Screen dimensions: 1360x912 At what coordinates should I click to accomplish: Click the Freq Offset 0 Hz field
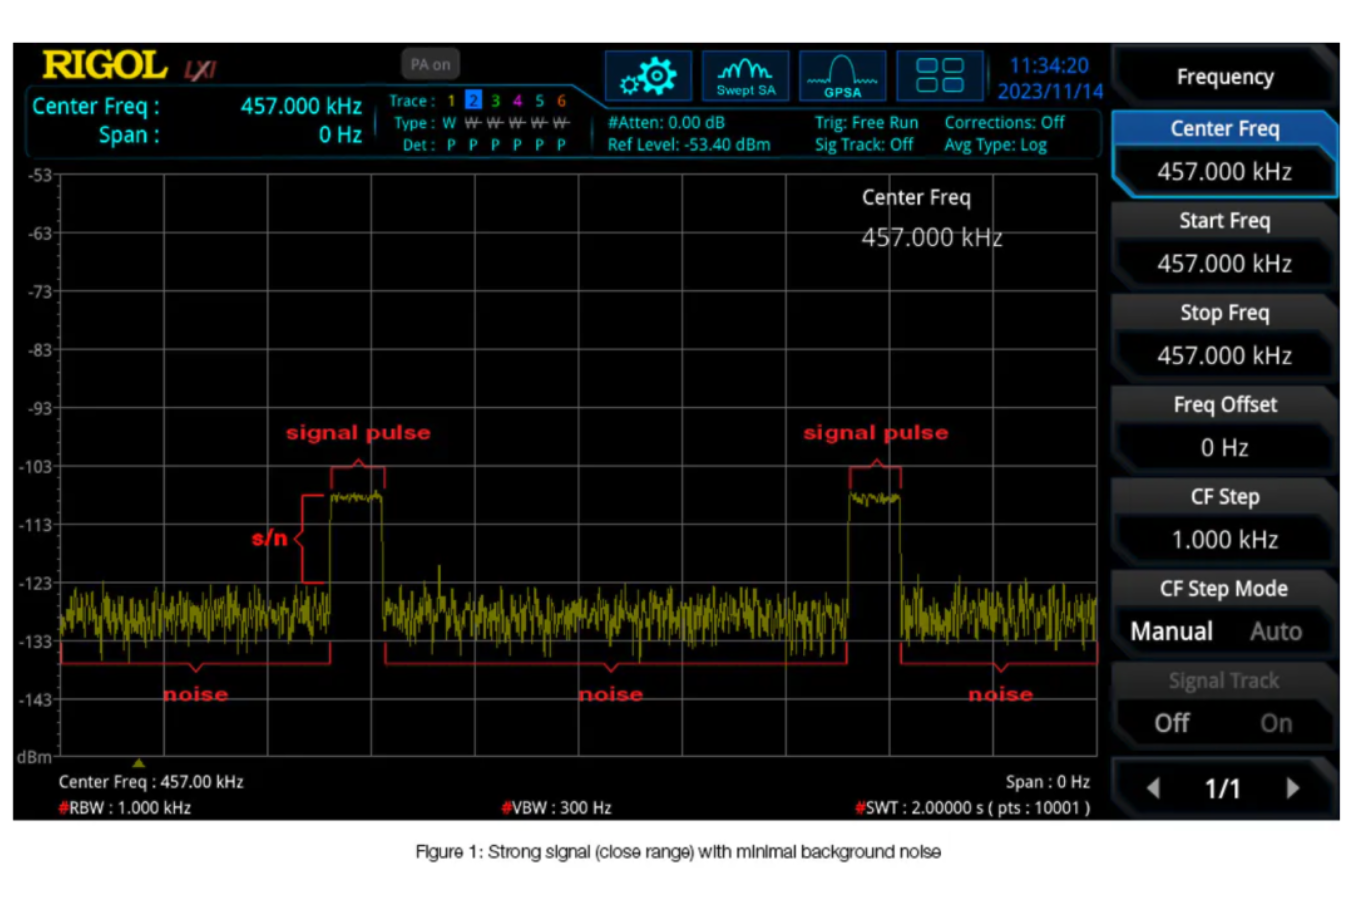(x=1224, y=448)
